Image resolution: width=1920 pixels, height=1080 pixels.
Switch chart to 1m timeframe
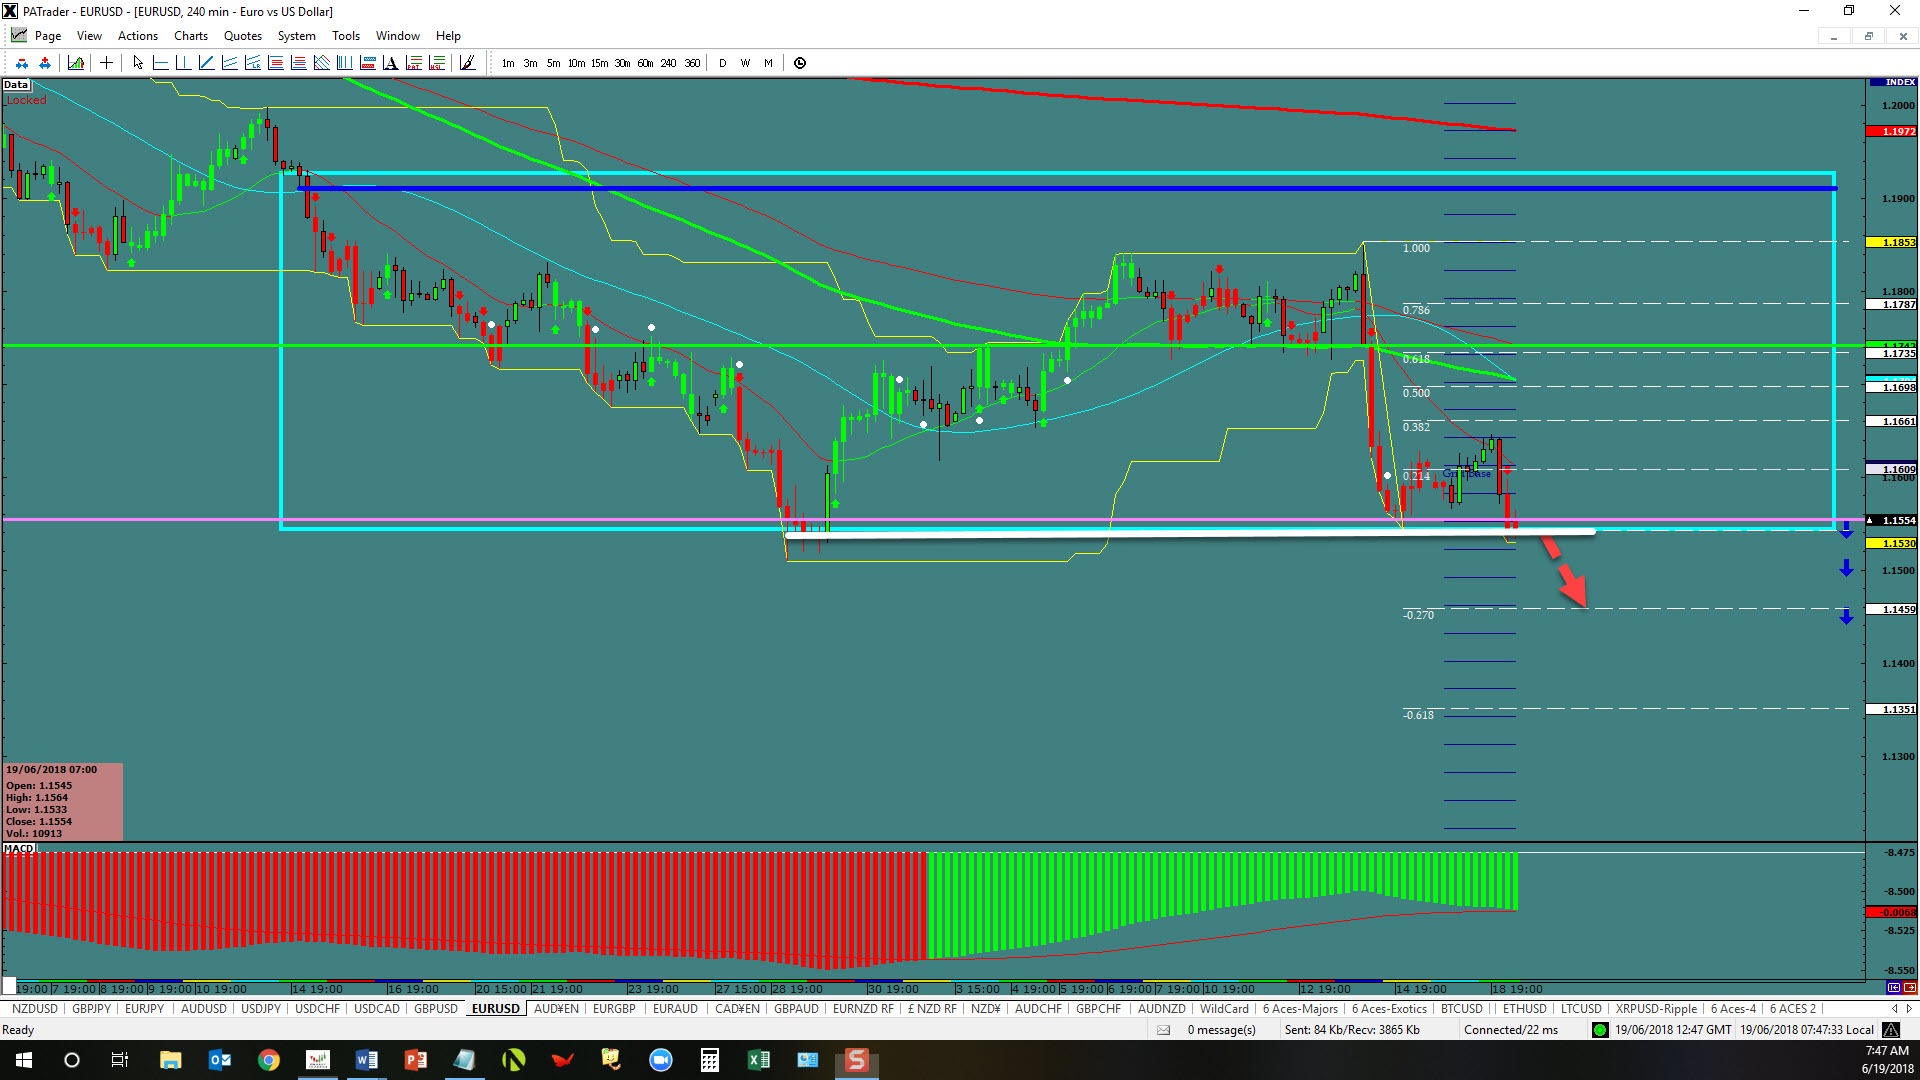508,63
